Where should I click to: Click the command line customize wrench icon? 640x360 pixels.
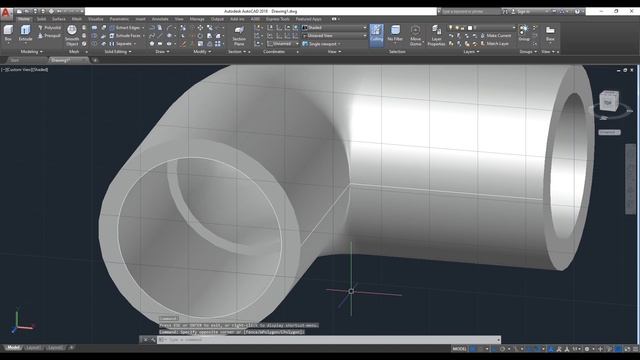coord(153,340)
